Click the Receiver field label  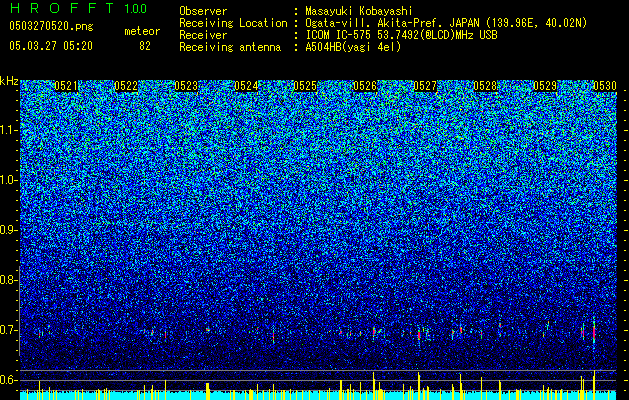(203, 35)
